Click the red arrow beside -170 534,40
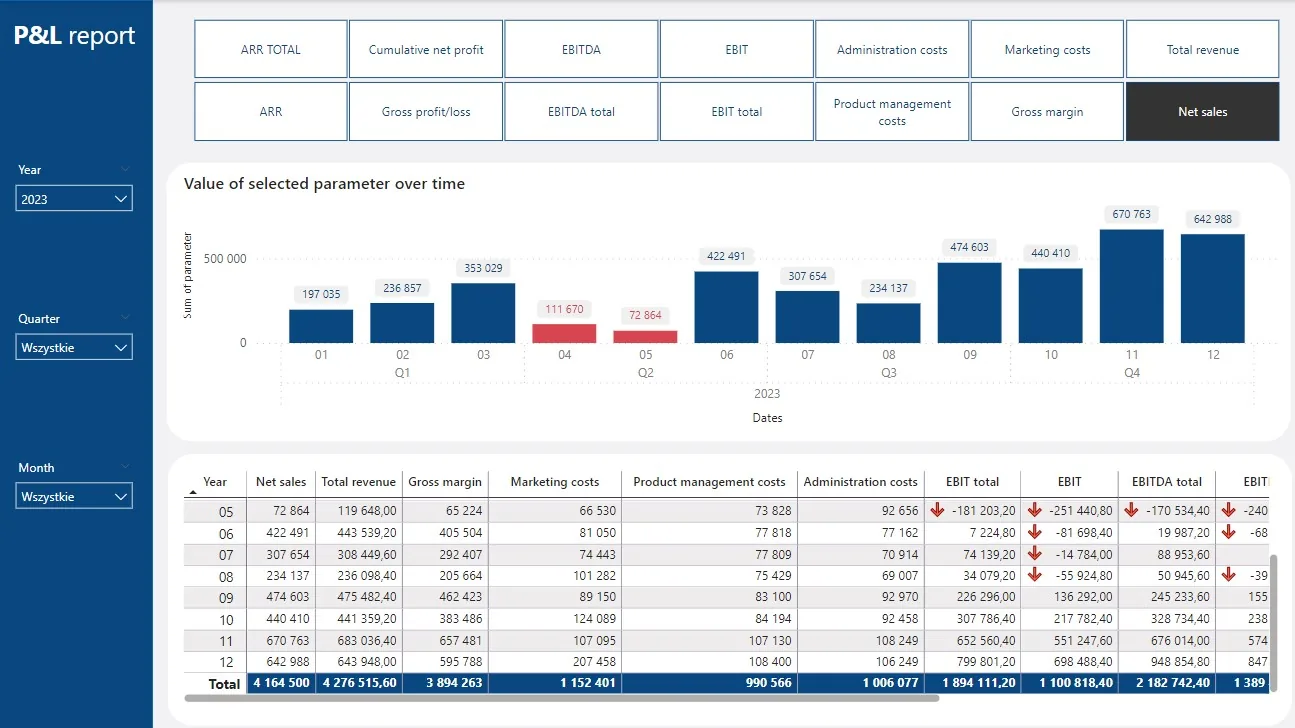The width and height of the screenshot is (1295, 728). (x=1131, y=510)
